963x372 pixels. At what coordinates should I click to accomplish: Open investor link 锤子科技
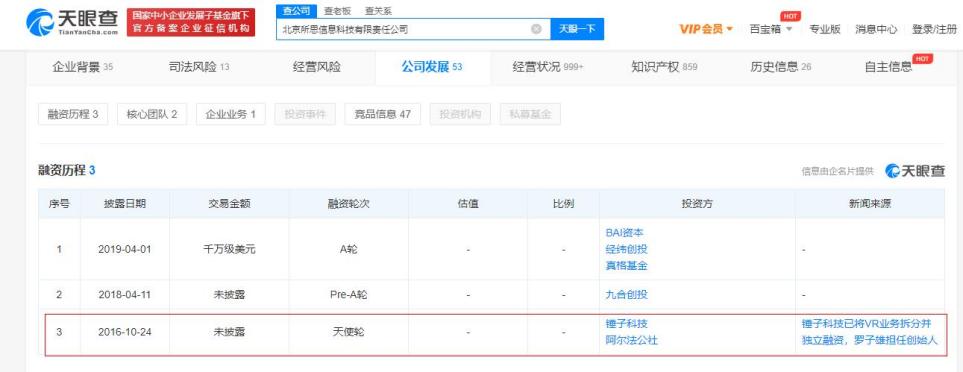(x=626, y=324)
